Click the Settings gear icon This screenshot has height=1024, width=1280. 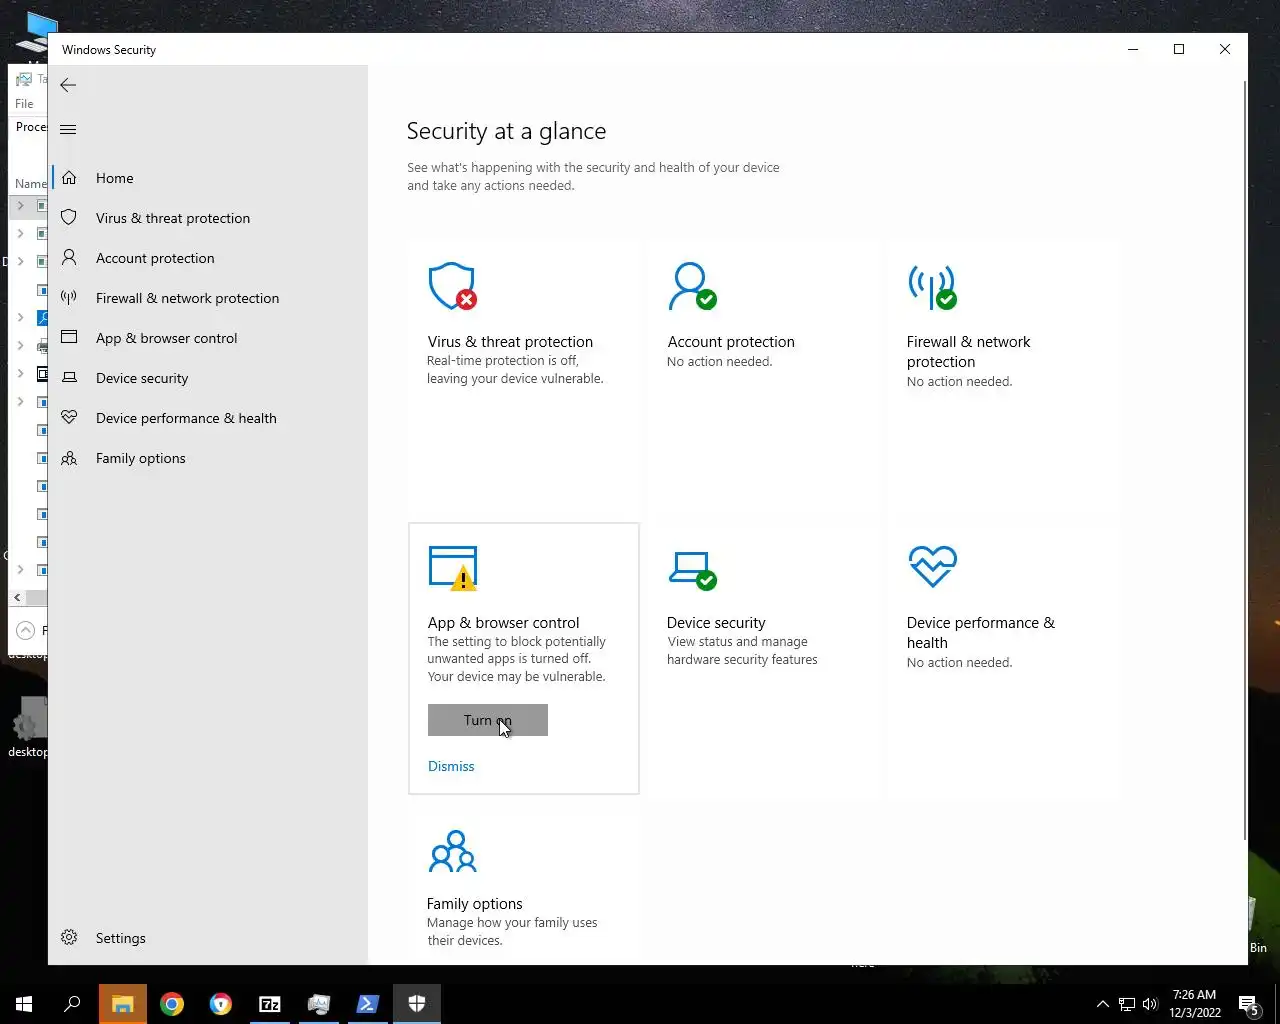point(69,938)
